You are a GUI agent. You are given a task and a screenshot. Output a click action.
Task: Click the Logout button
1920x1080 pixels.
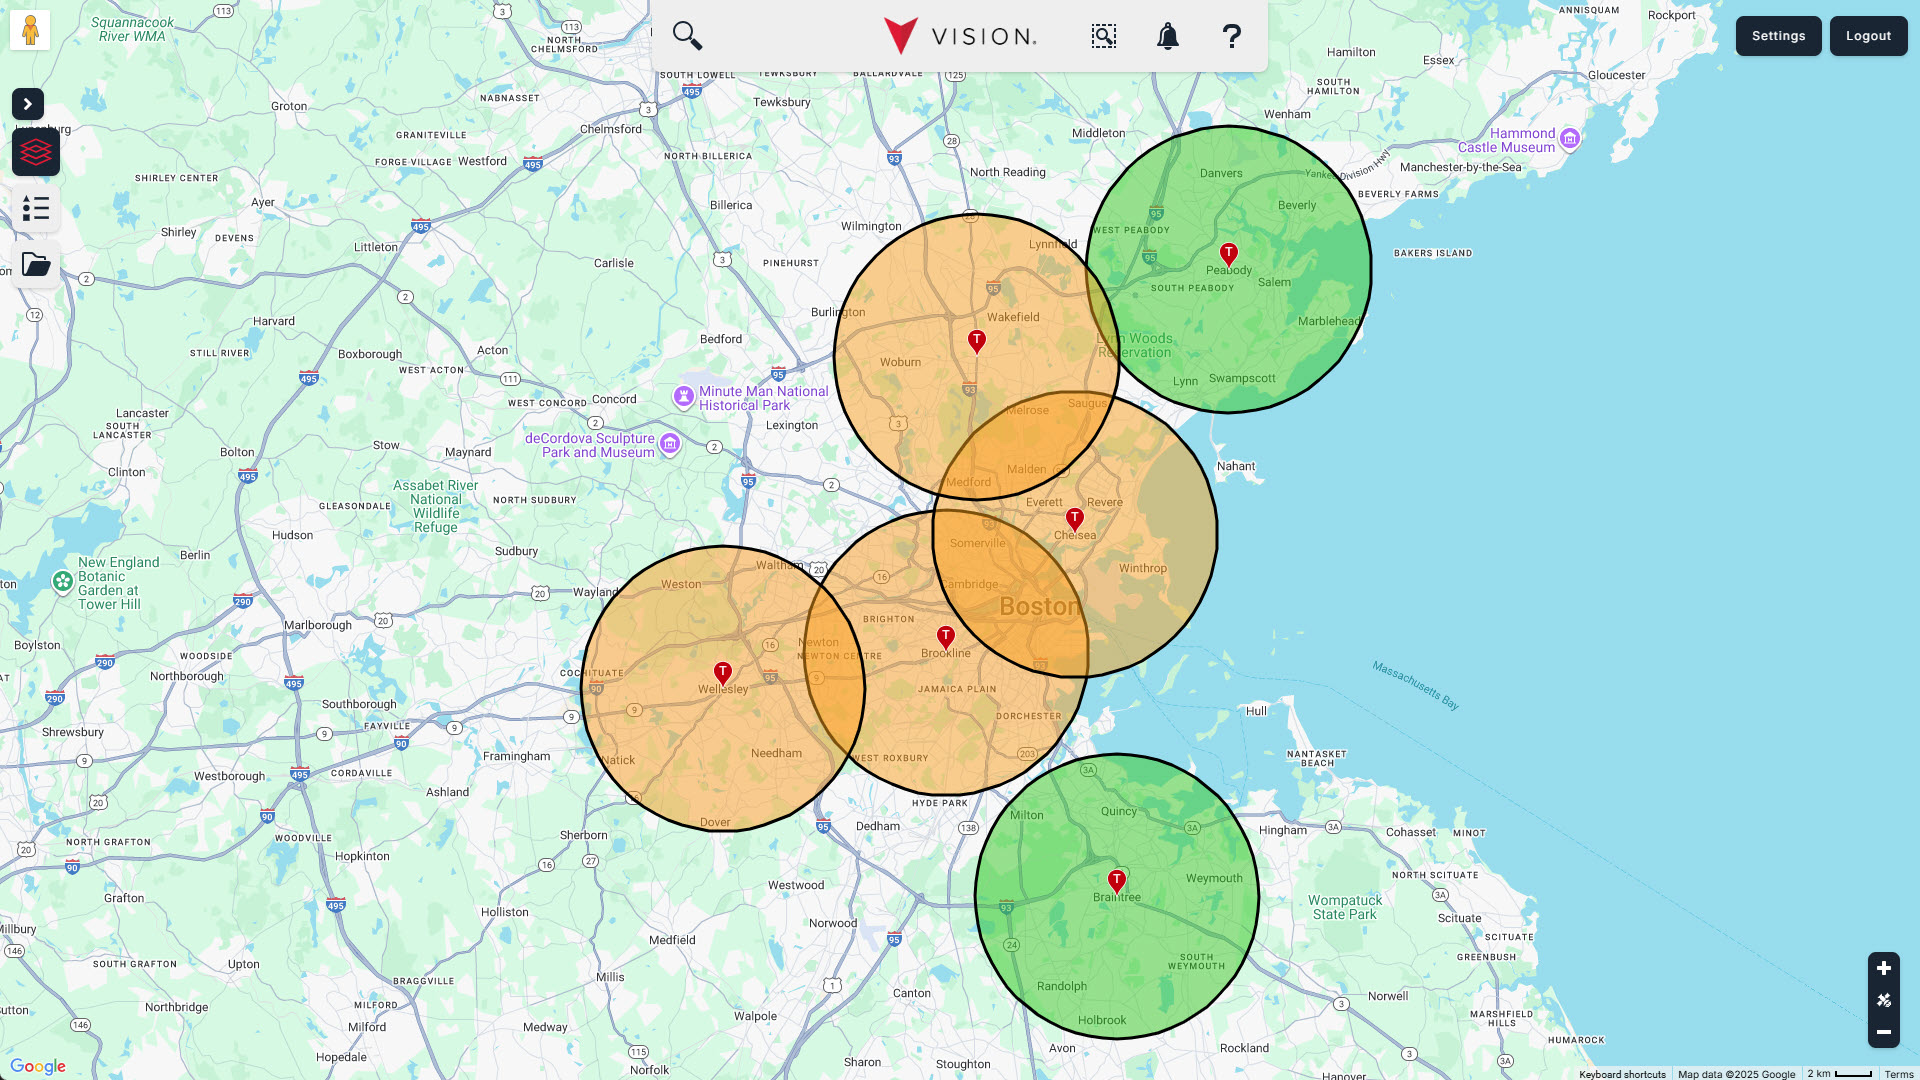pos(1868,36)
